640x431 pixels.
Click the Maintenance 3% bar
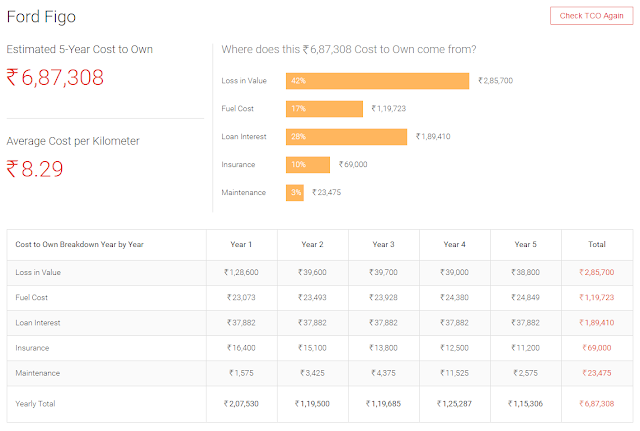[295, 192]
